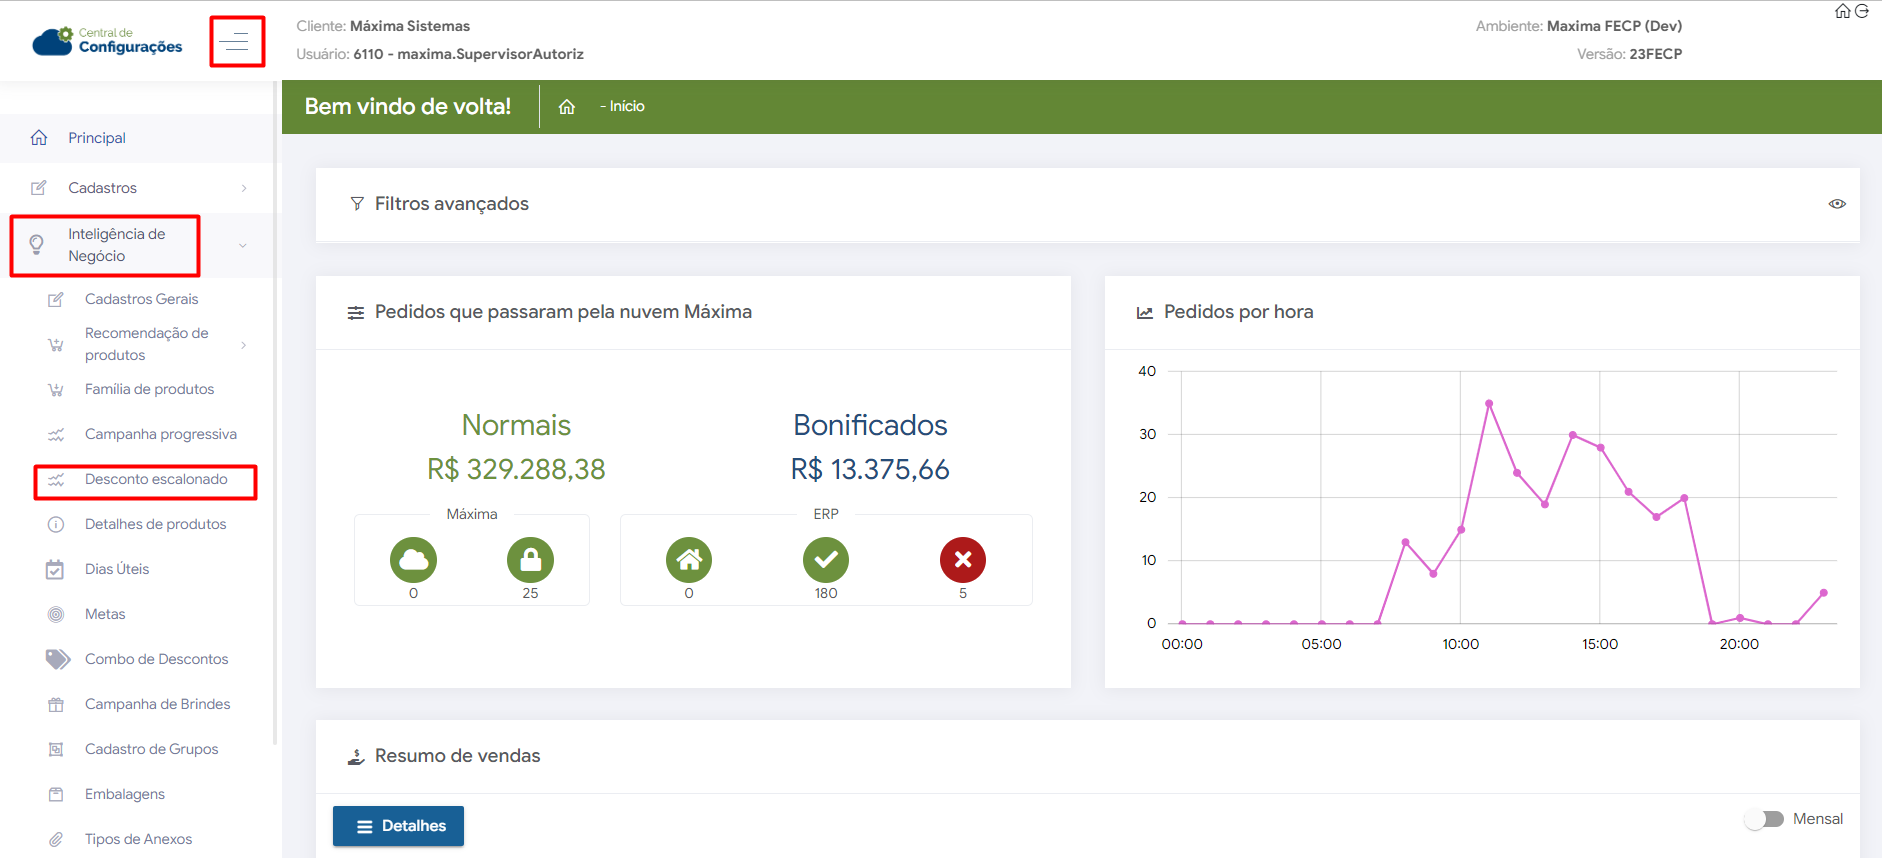Click the green checkmark ERP orders icon
Viewport: 1882px width, 858px height.
coord(825,560)
